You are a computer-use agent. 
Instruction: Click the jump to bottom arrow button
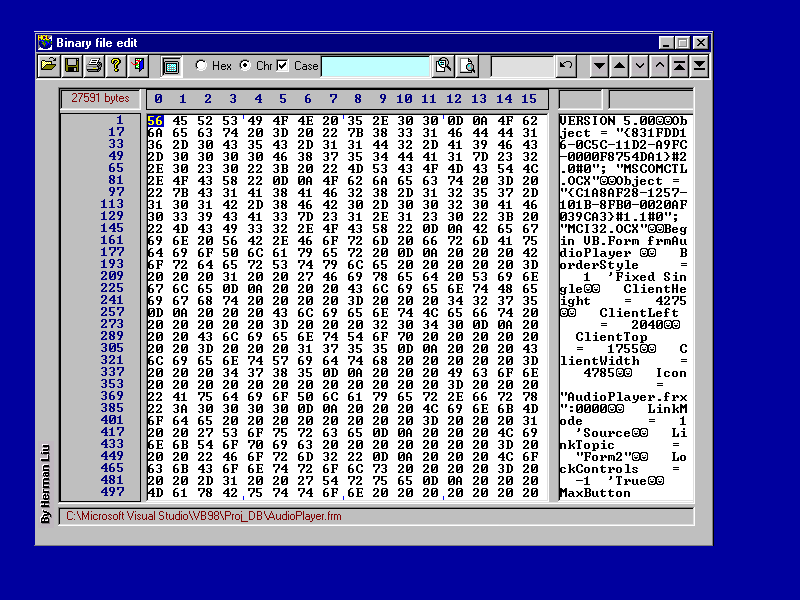[699, 66]
